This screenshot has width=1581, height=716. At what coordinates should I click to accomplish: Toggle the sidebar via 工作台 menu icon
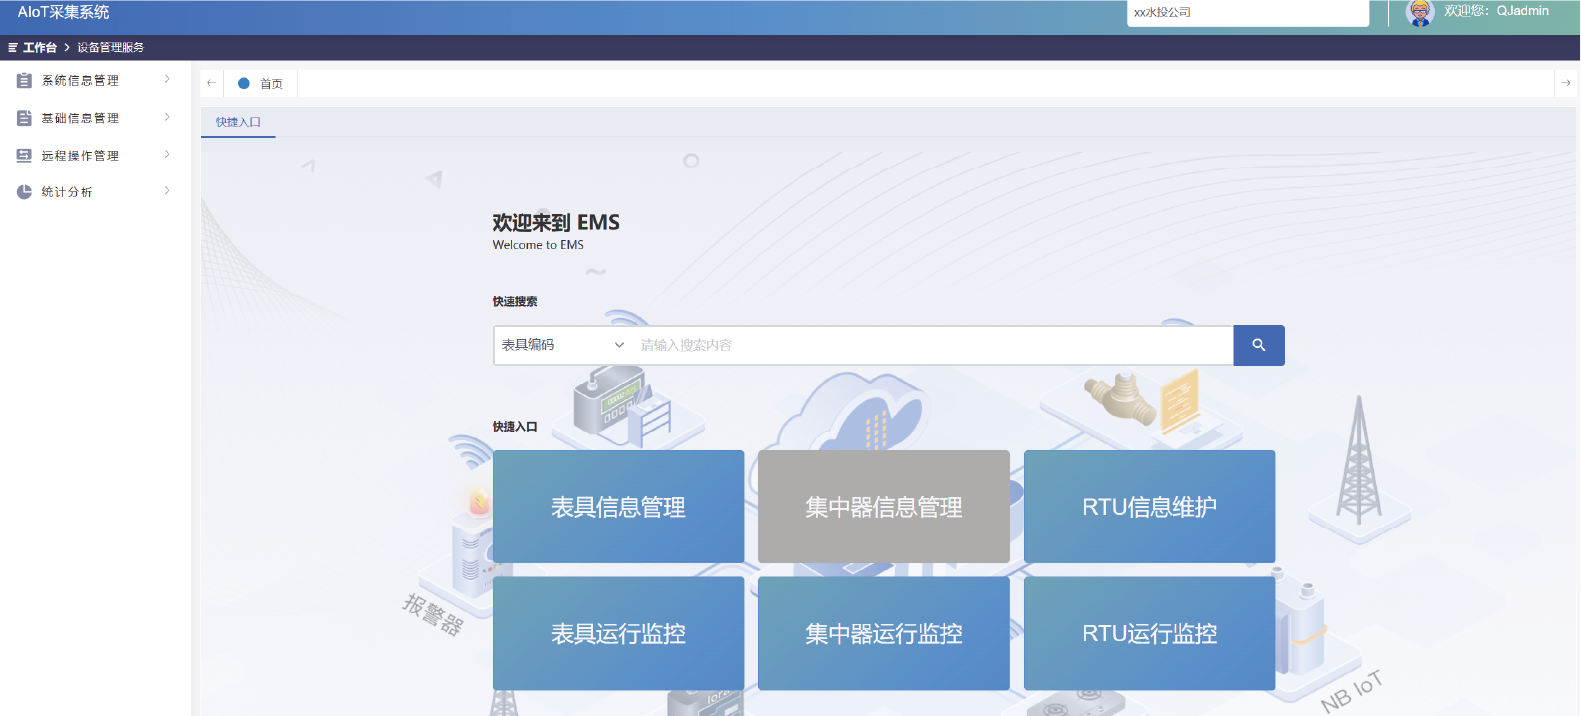point(13,47)
